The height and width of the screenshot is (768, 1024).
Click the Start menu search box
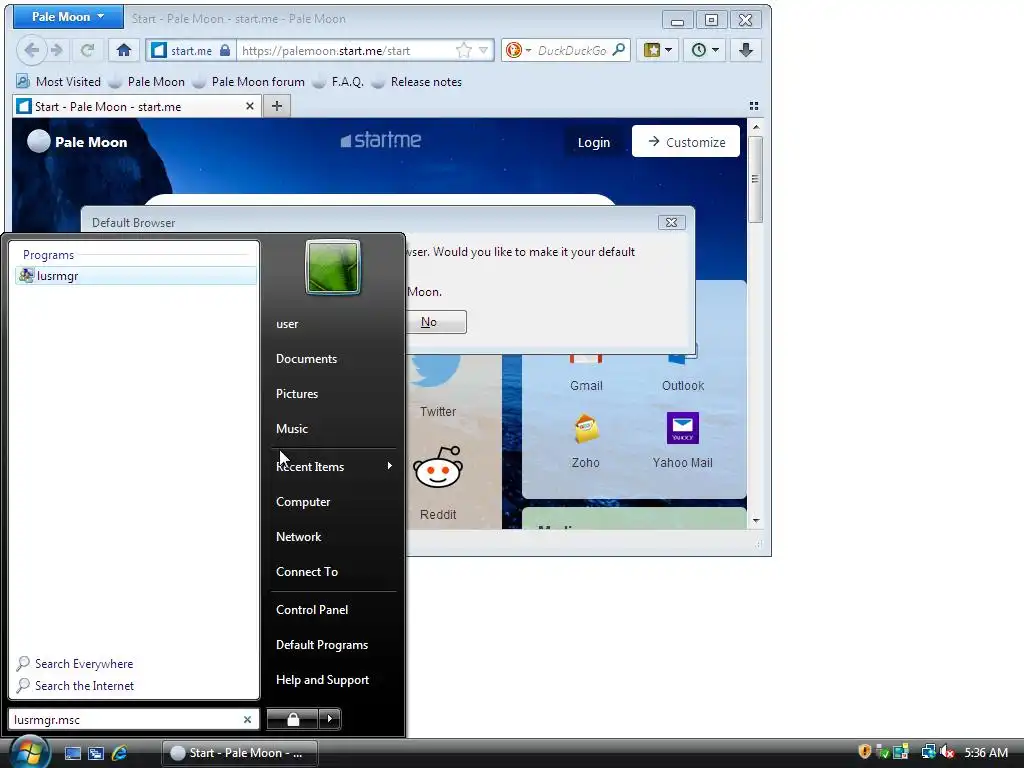pos(125,720)
